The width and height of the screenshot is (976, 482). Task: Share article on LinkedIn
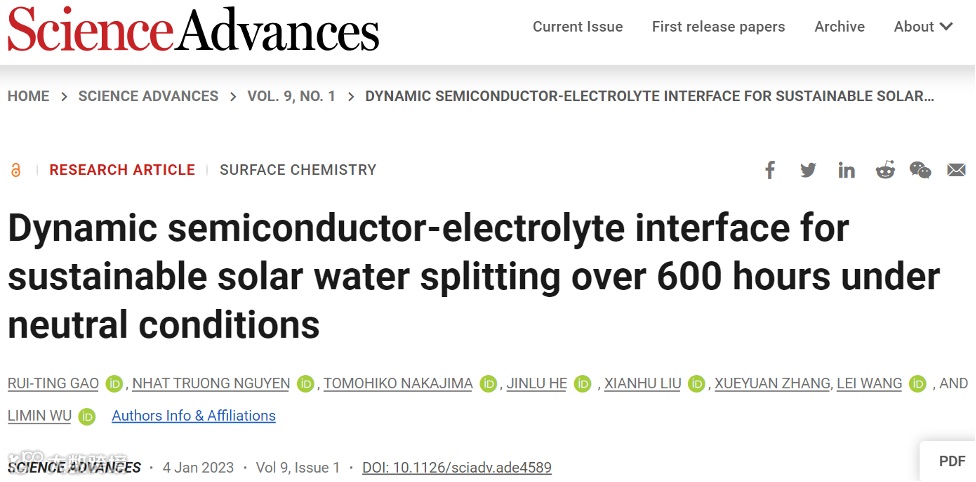point(847,170)
